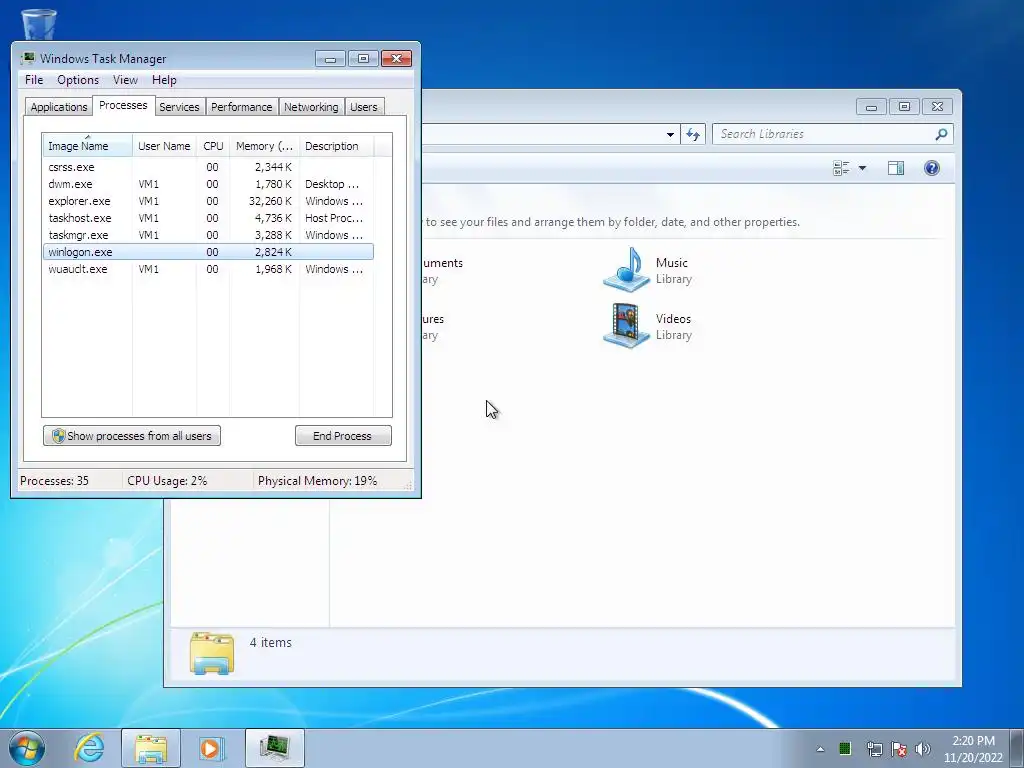Minimize the Task Manager window
Screen dimensions: 1024x768
click(x=330, y=59)
